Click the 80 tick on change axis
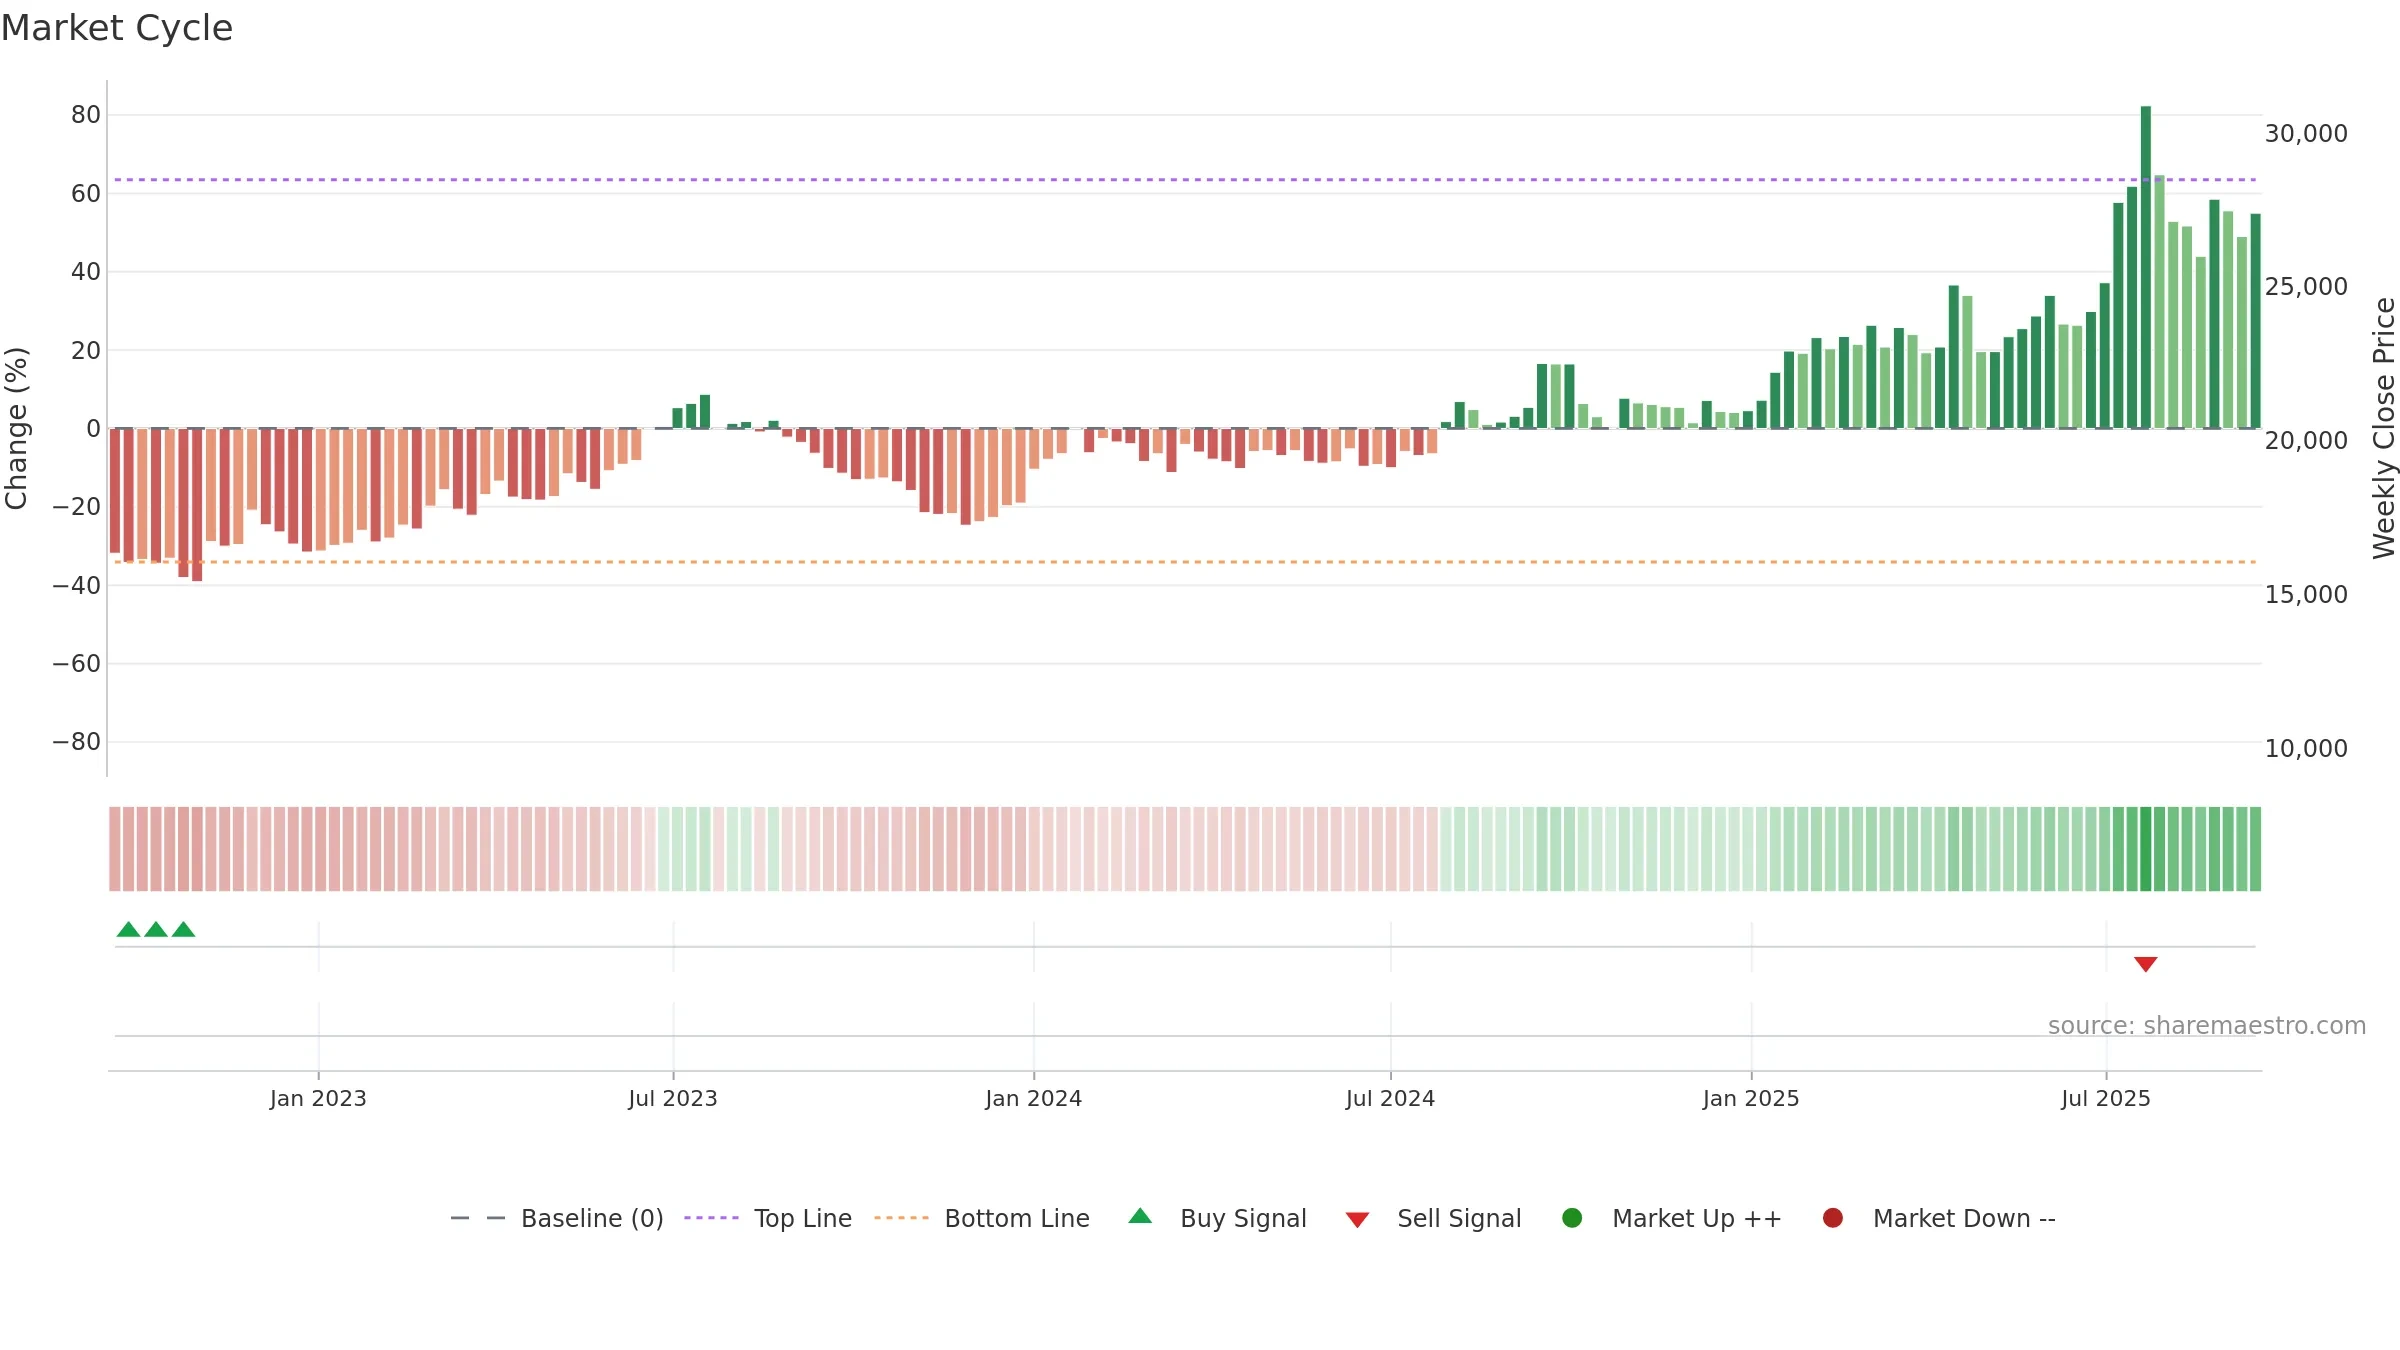This screenshot has height=1350, width=2400. 86,115
